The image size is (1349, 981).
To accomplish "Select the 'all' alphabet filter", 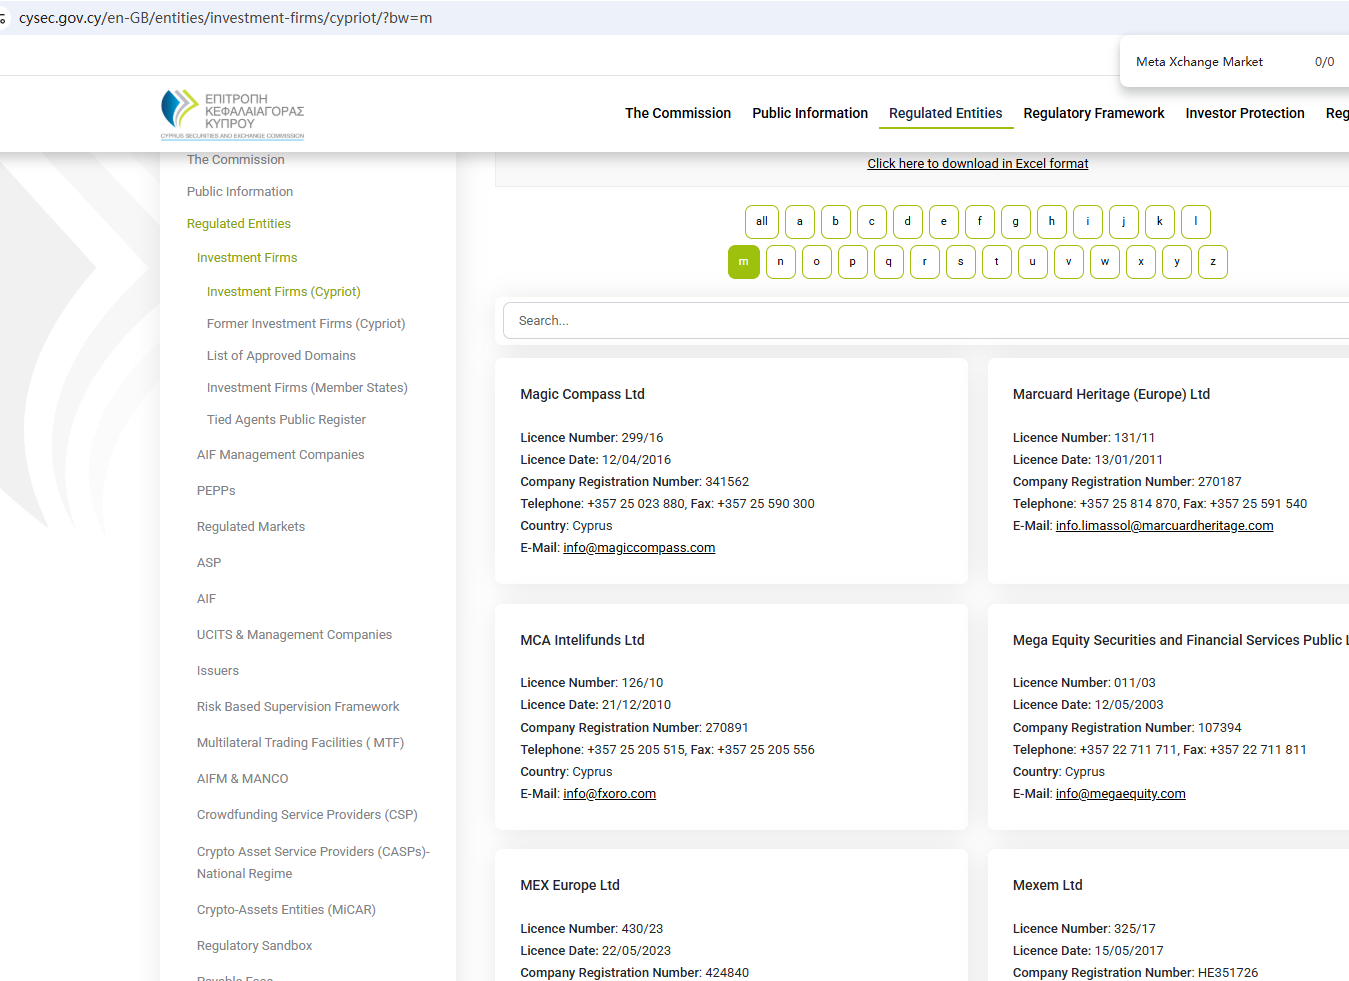I will click(x=761, y=222).
